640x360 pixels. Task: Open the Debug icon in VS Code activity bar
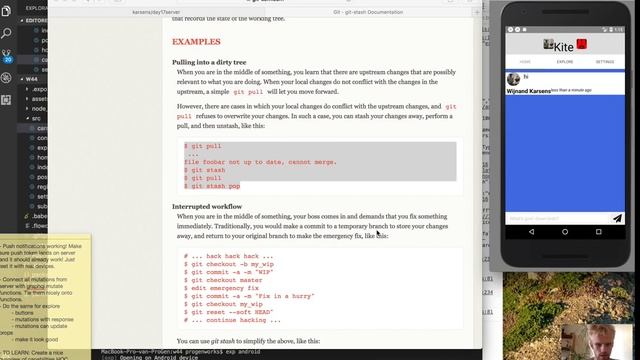click(6, 78)
